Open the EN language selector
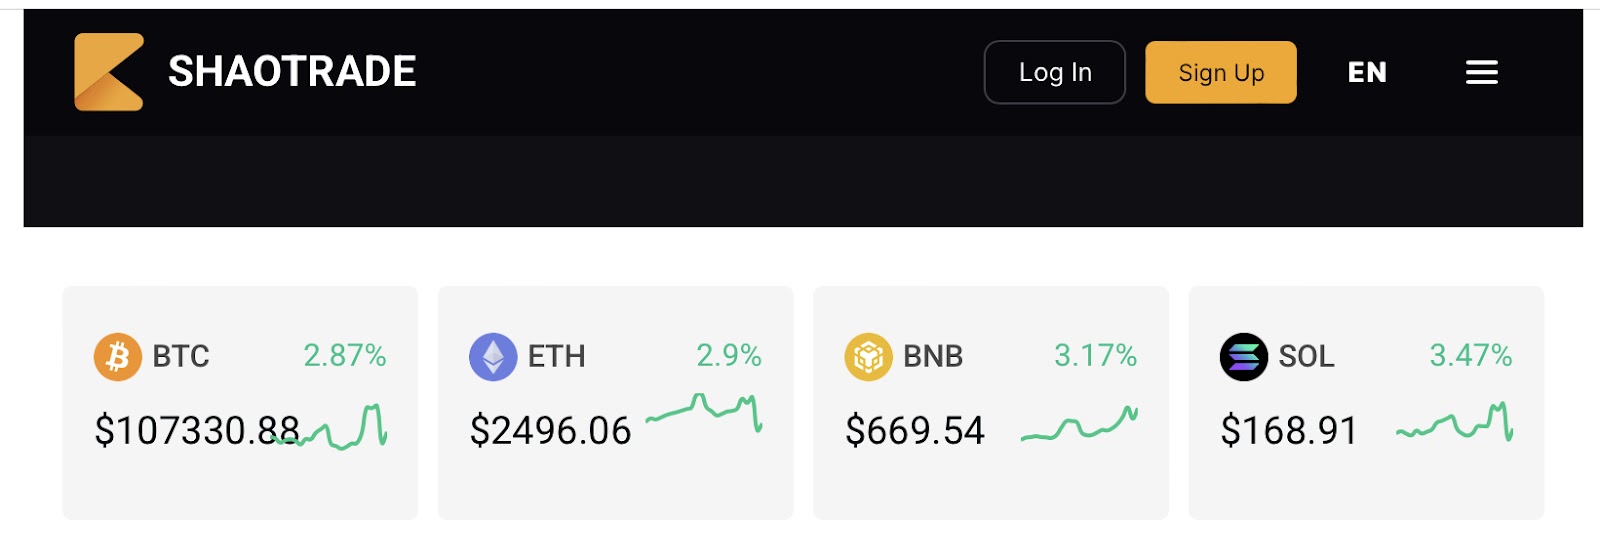Image resolution: width=1600 pixels, height=559 pixels. coord(1367,72)
